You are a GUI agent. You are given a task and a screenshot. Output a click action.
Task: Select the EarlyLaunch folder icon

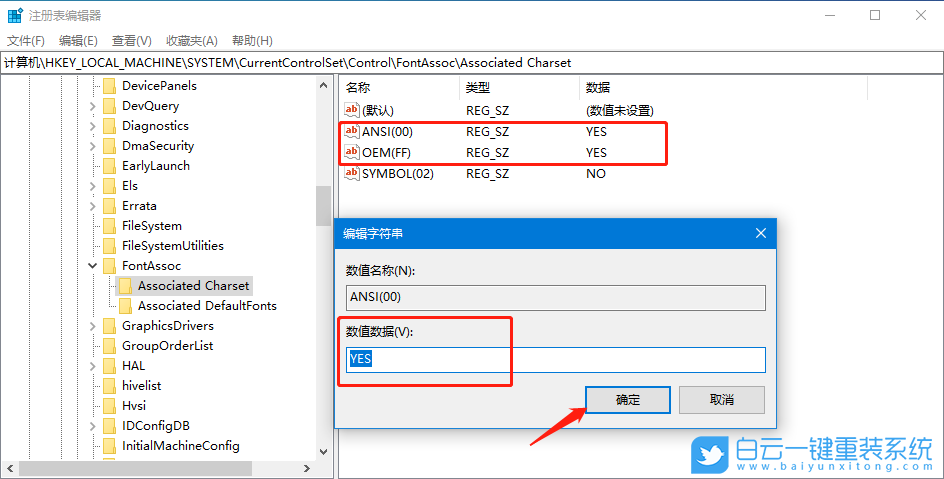tap(109, 166)
